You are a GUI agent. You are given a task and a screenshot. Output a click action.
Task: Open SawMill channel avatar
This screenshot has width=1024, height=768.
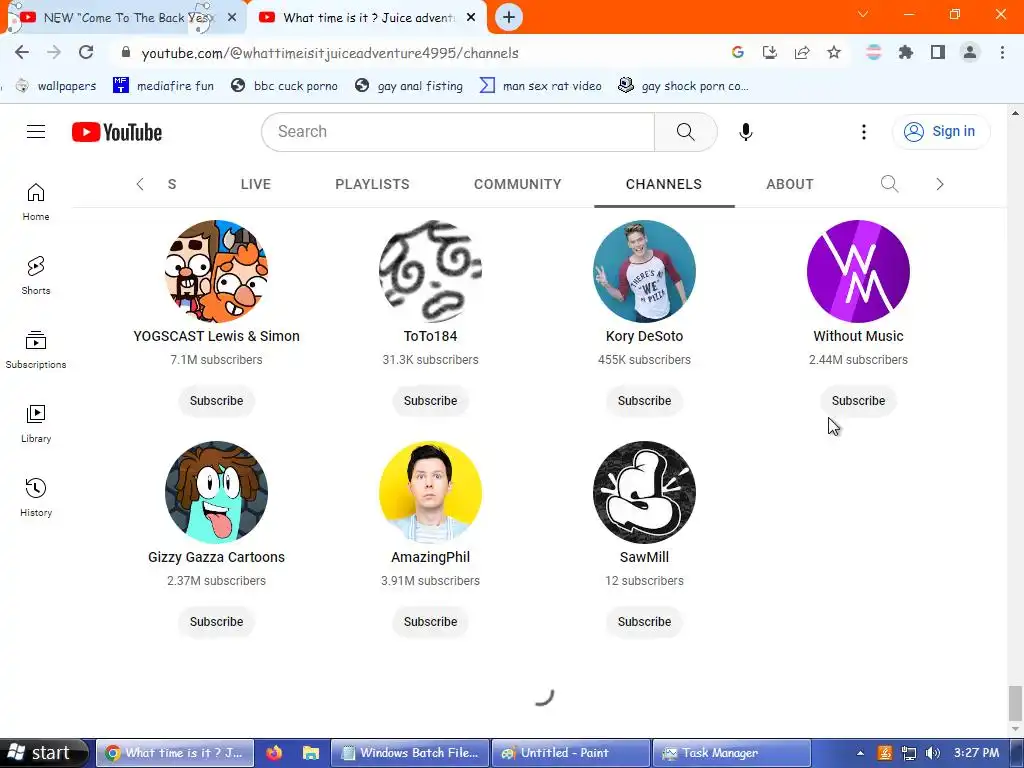tap(644, 492)
